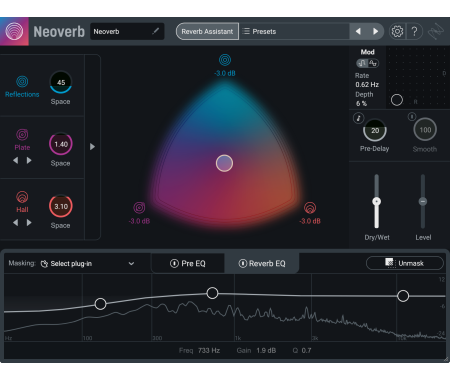Click the Freq value 733 Hz

[x=209, y=350]
